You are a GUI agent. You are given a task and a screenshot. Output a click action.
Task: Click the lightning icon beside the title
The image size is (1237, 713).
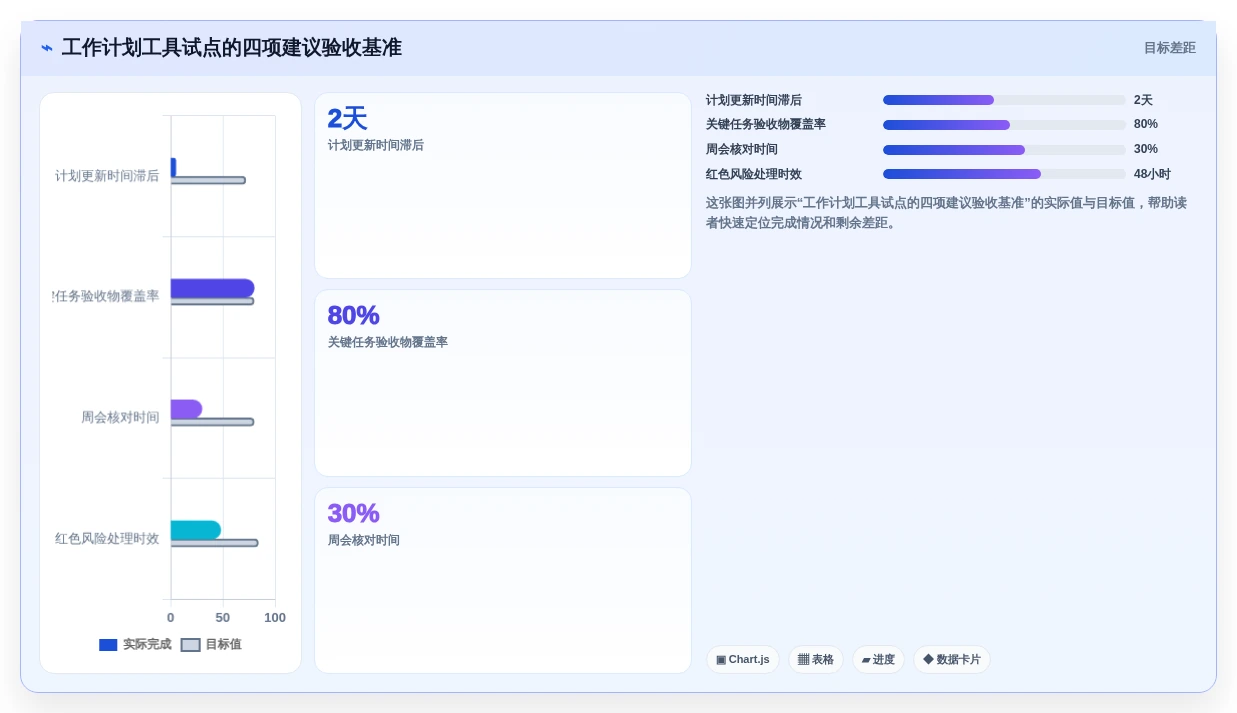tap(46, 48)
